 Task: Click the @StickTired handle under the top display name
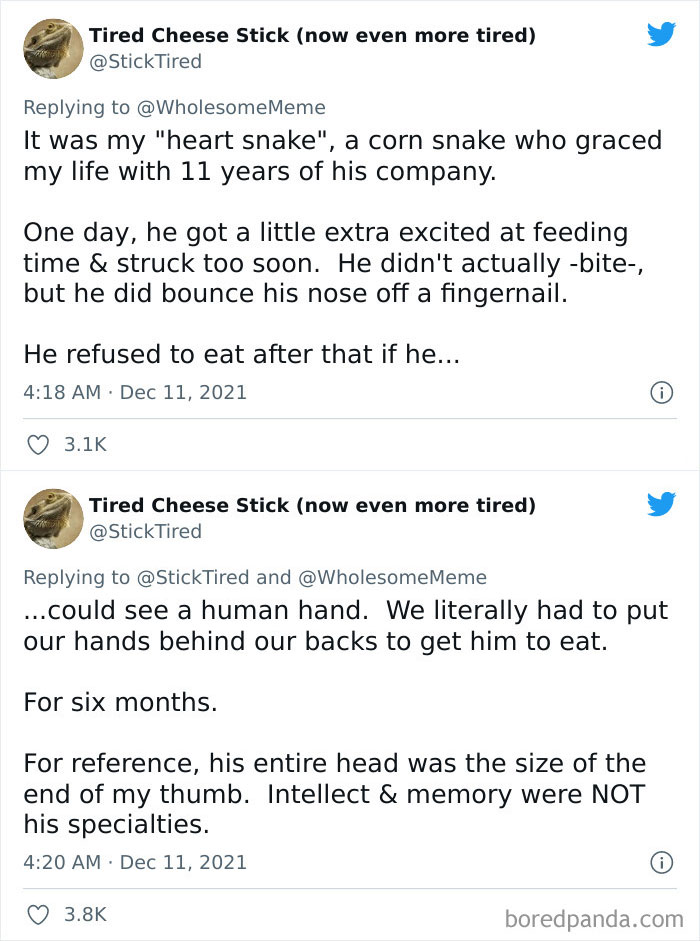[x=146, y=60]
